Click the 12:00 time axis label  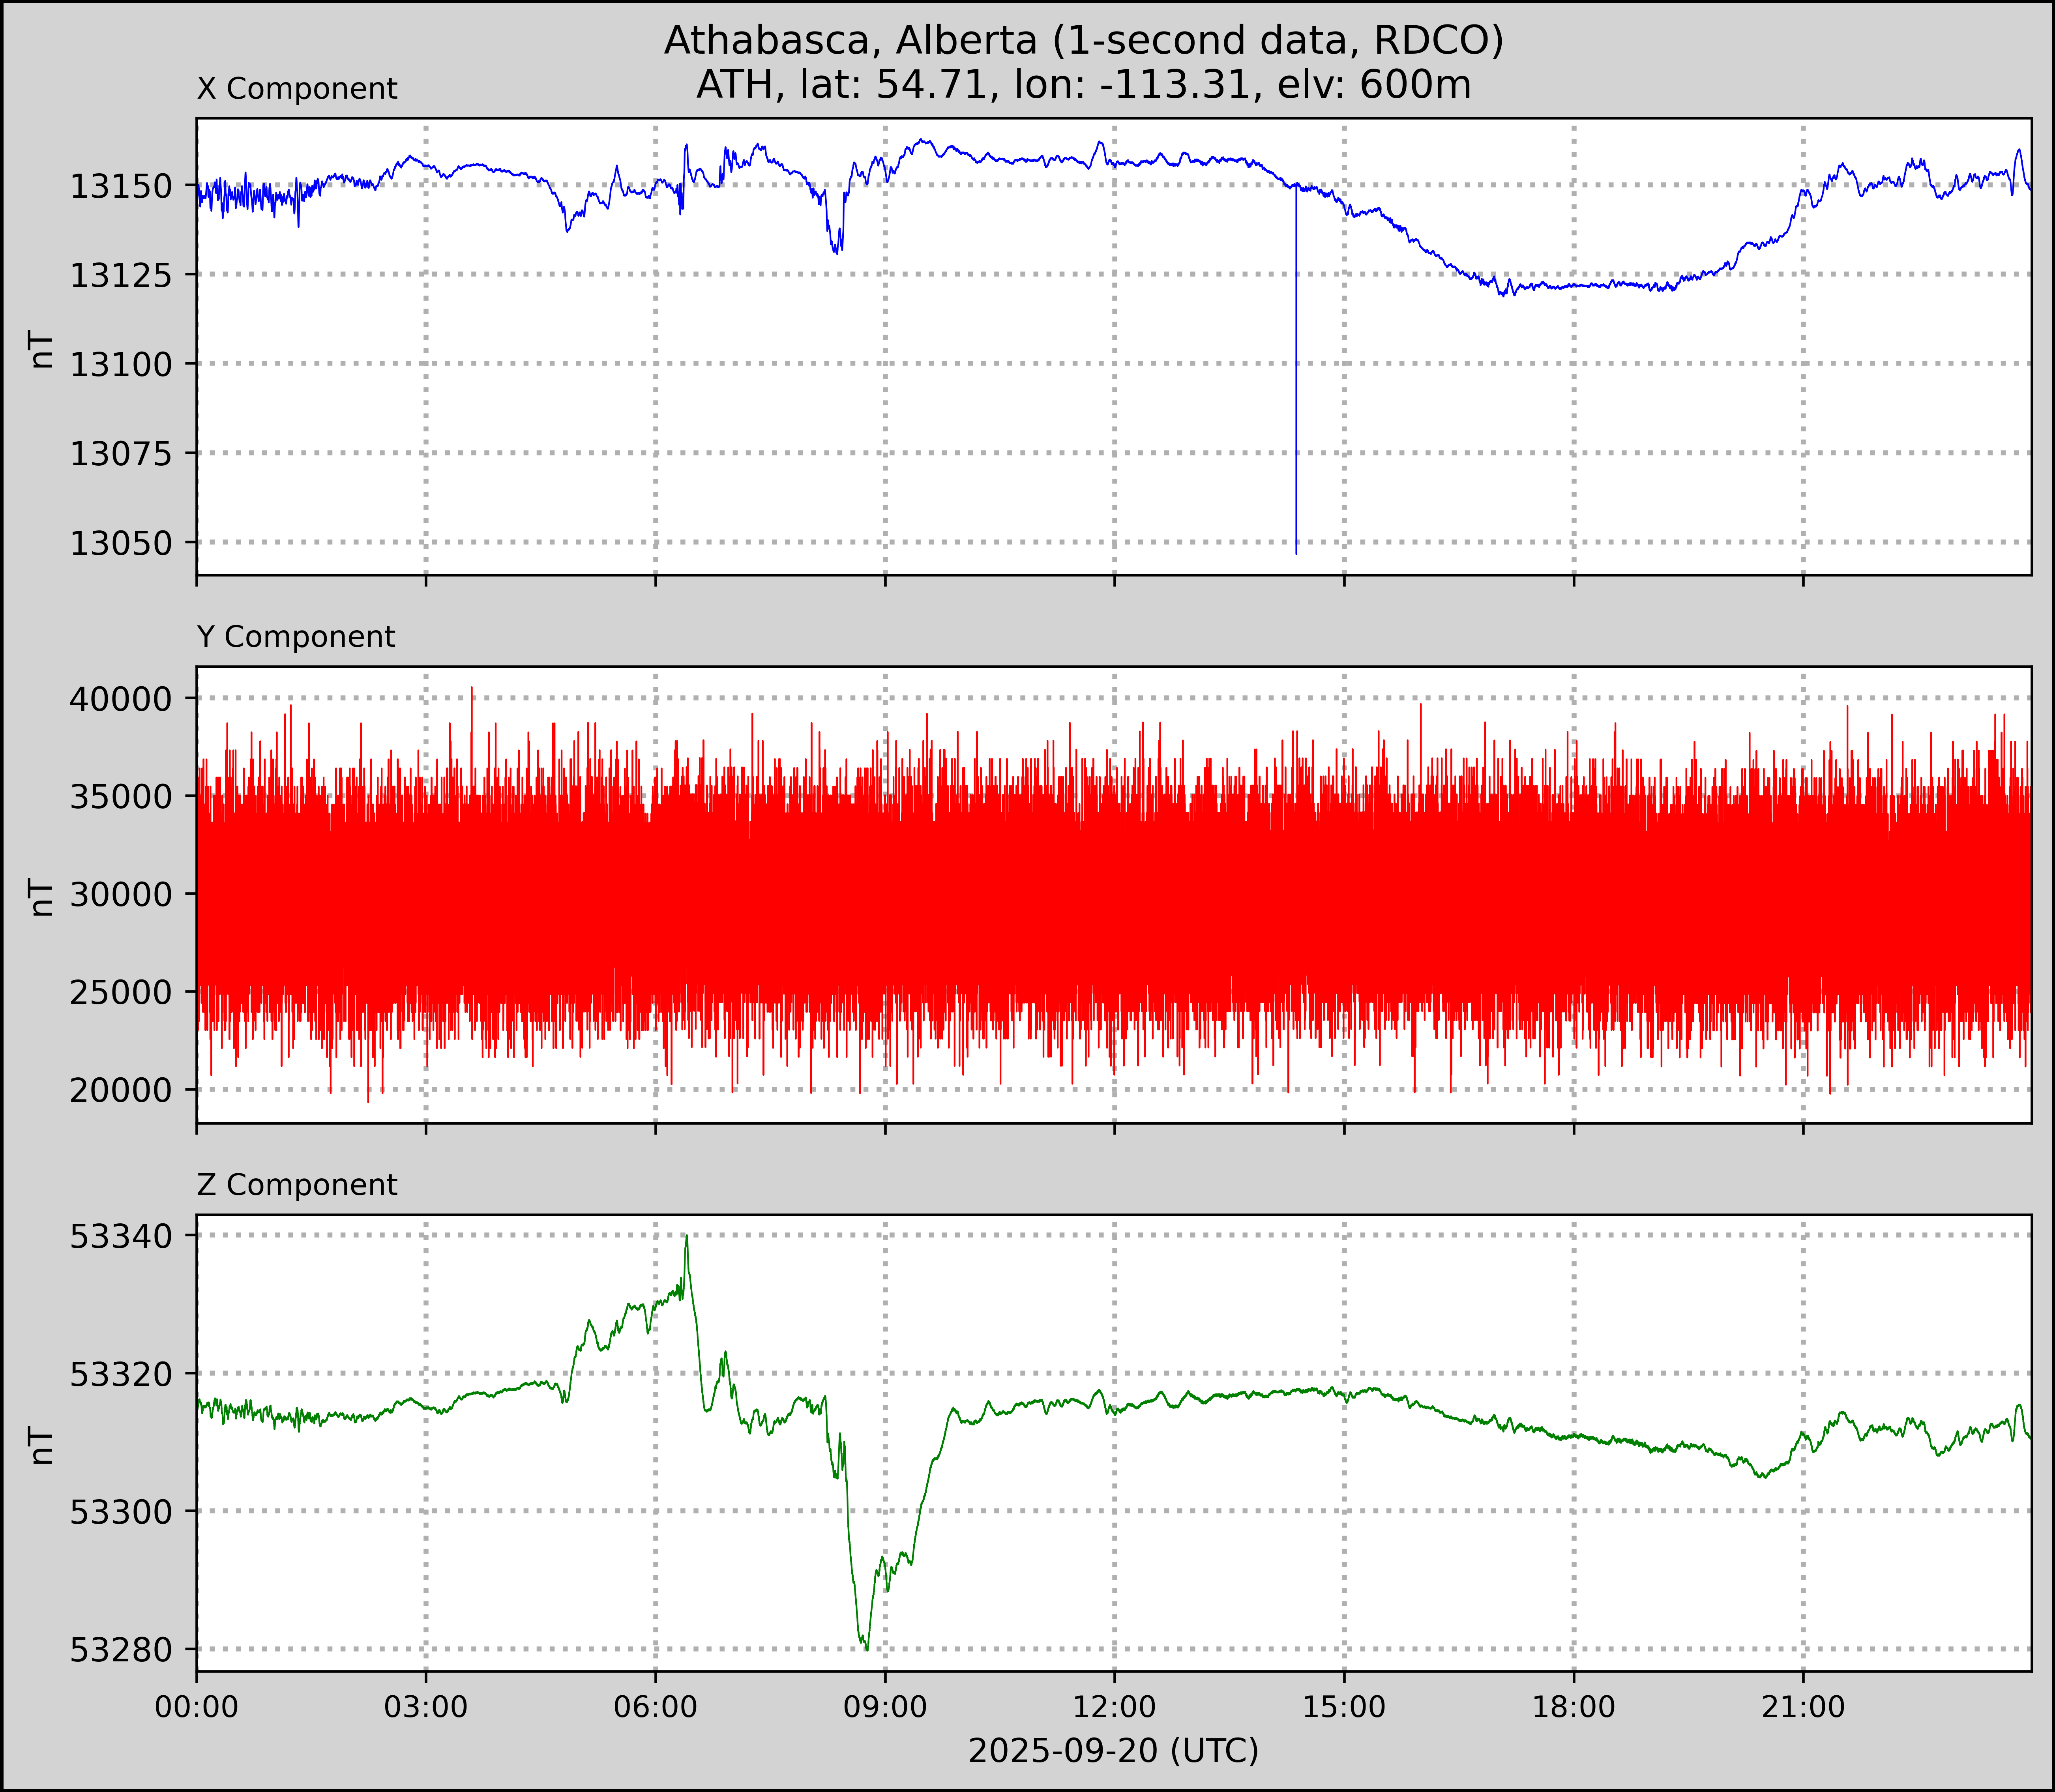(x=1114, y=1707)
